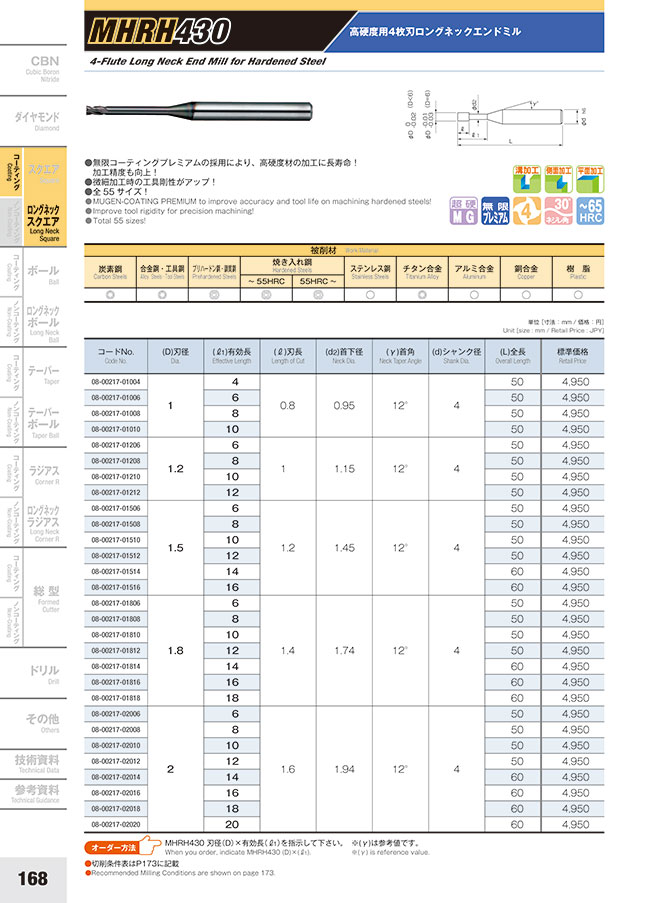
Task: Click the (D)刃径 Dia. column header
Action: point(176,355)
